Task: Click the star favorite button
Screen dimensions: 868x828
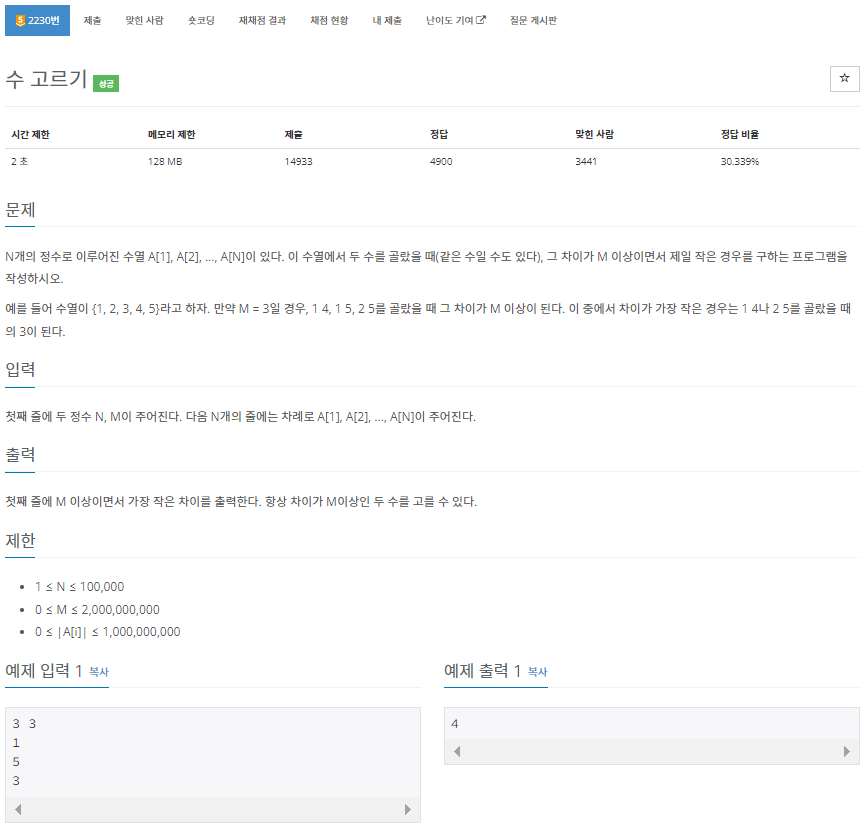Action: coord(844,79)
